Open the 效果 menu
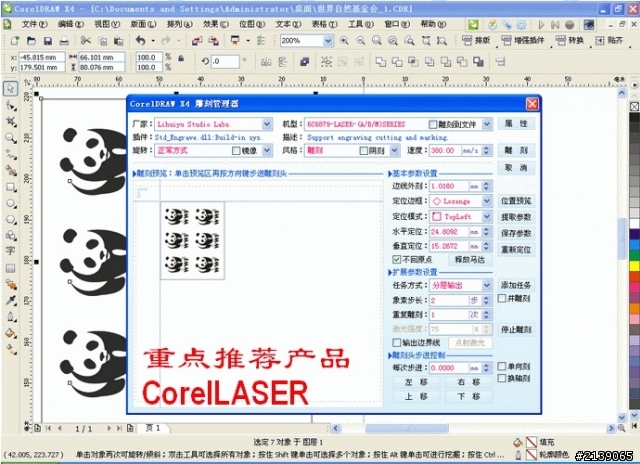 (216, 24)
